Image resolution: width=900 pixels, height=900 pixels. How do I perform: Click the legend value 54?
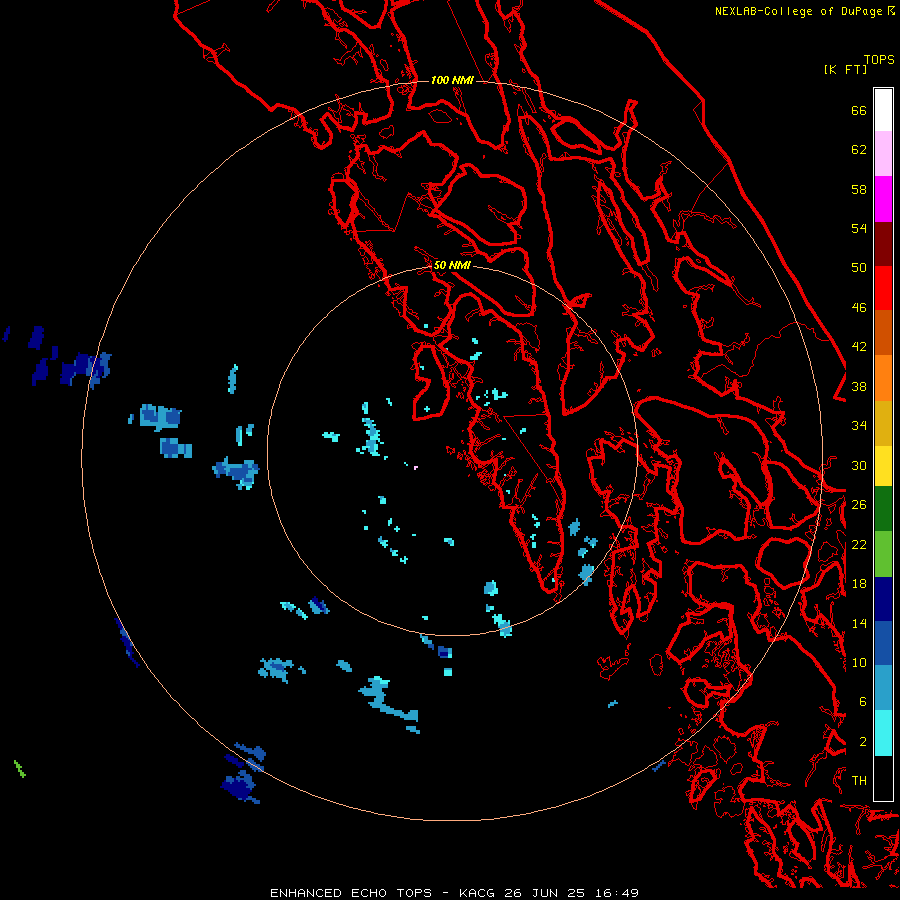click(859, 228)
